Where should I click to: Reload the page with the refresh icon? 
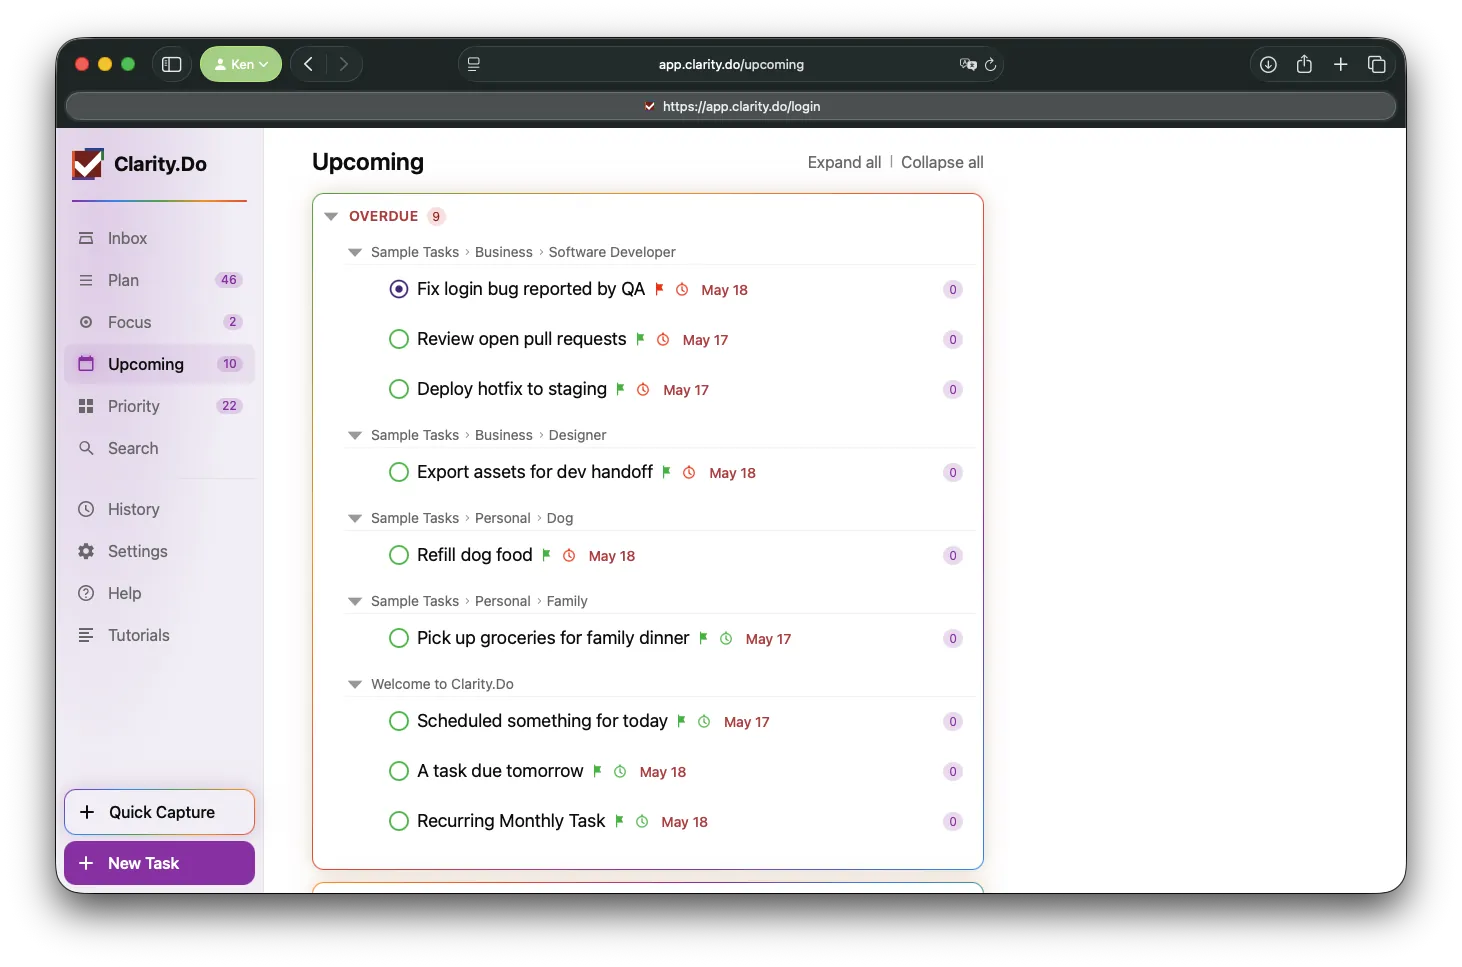tap(991, 64)
